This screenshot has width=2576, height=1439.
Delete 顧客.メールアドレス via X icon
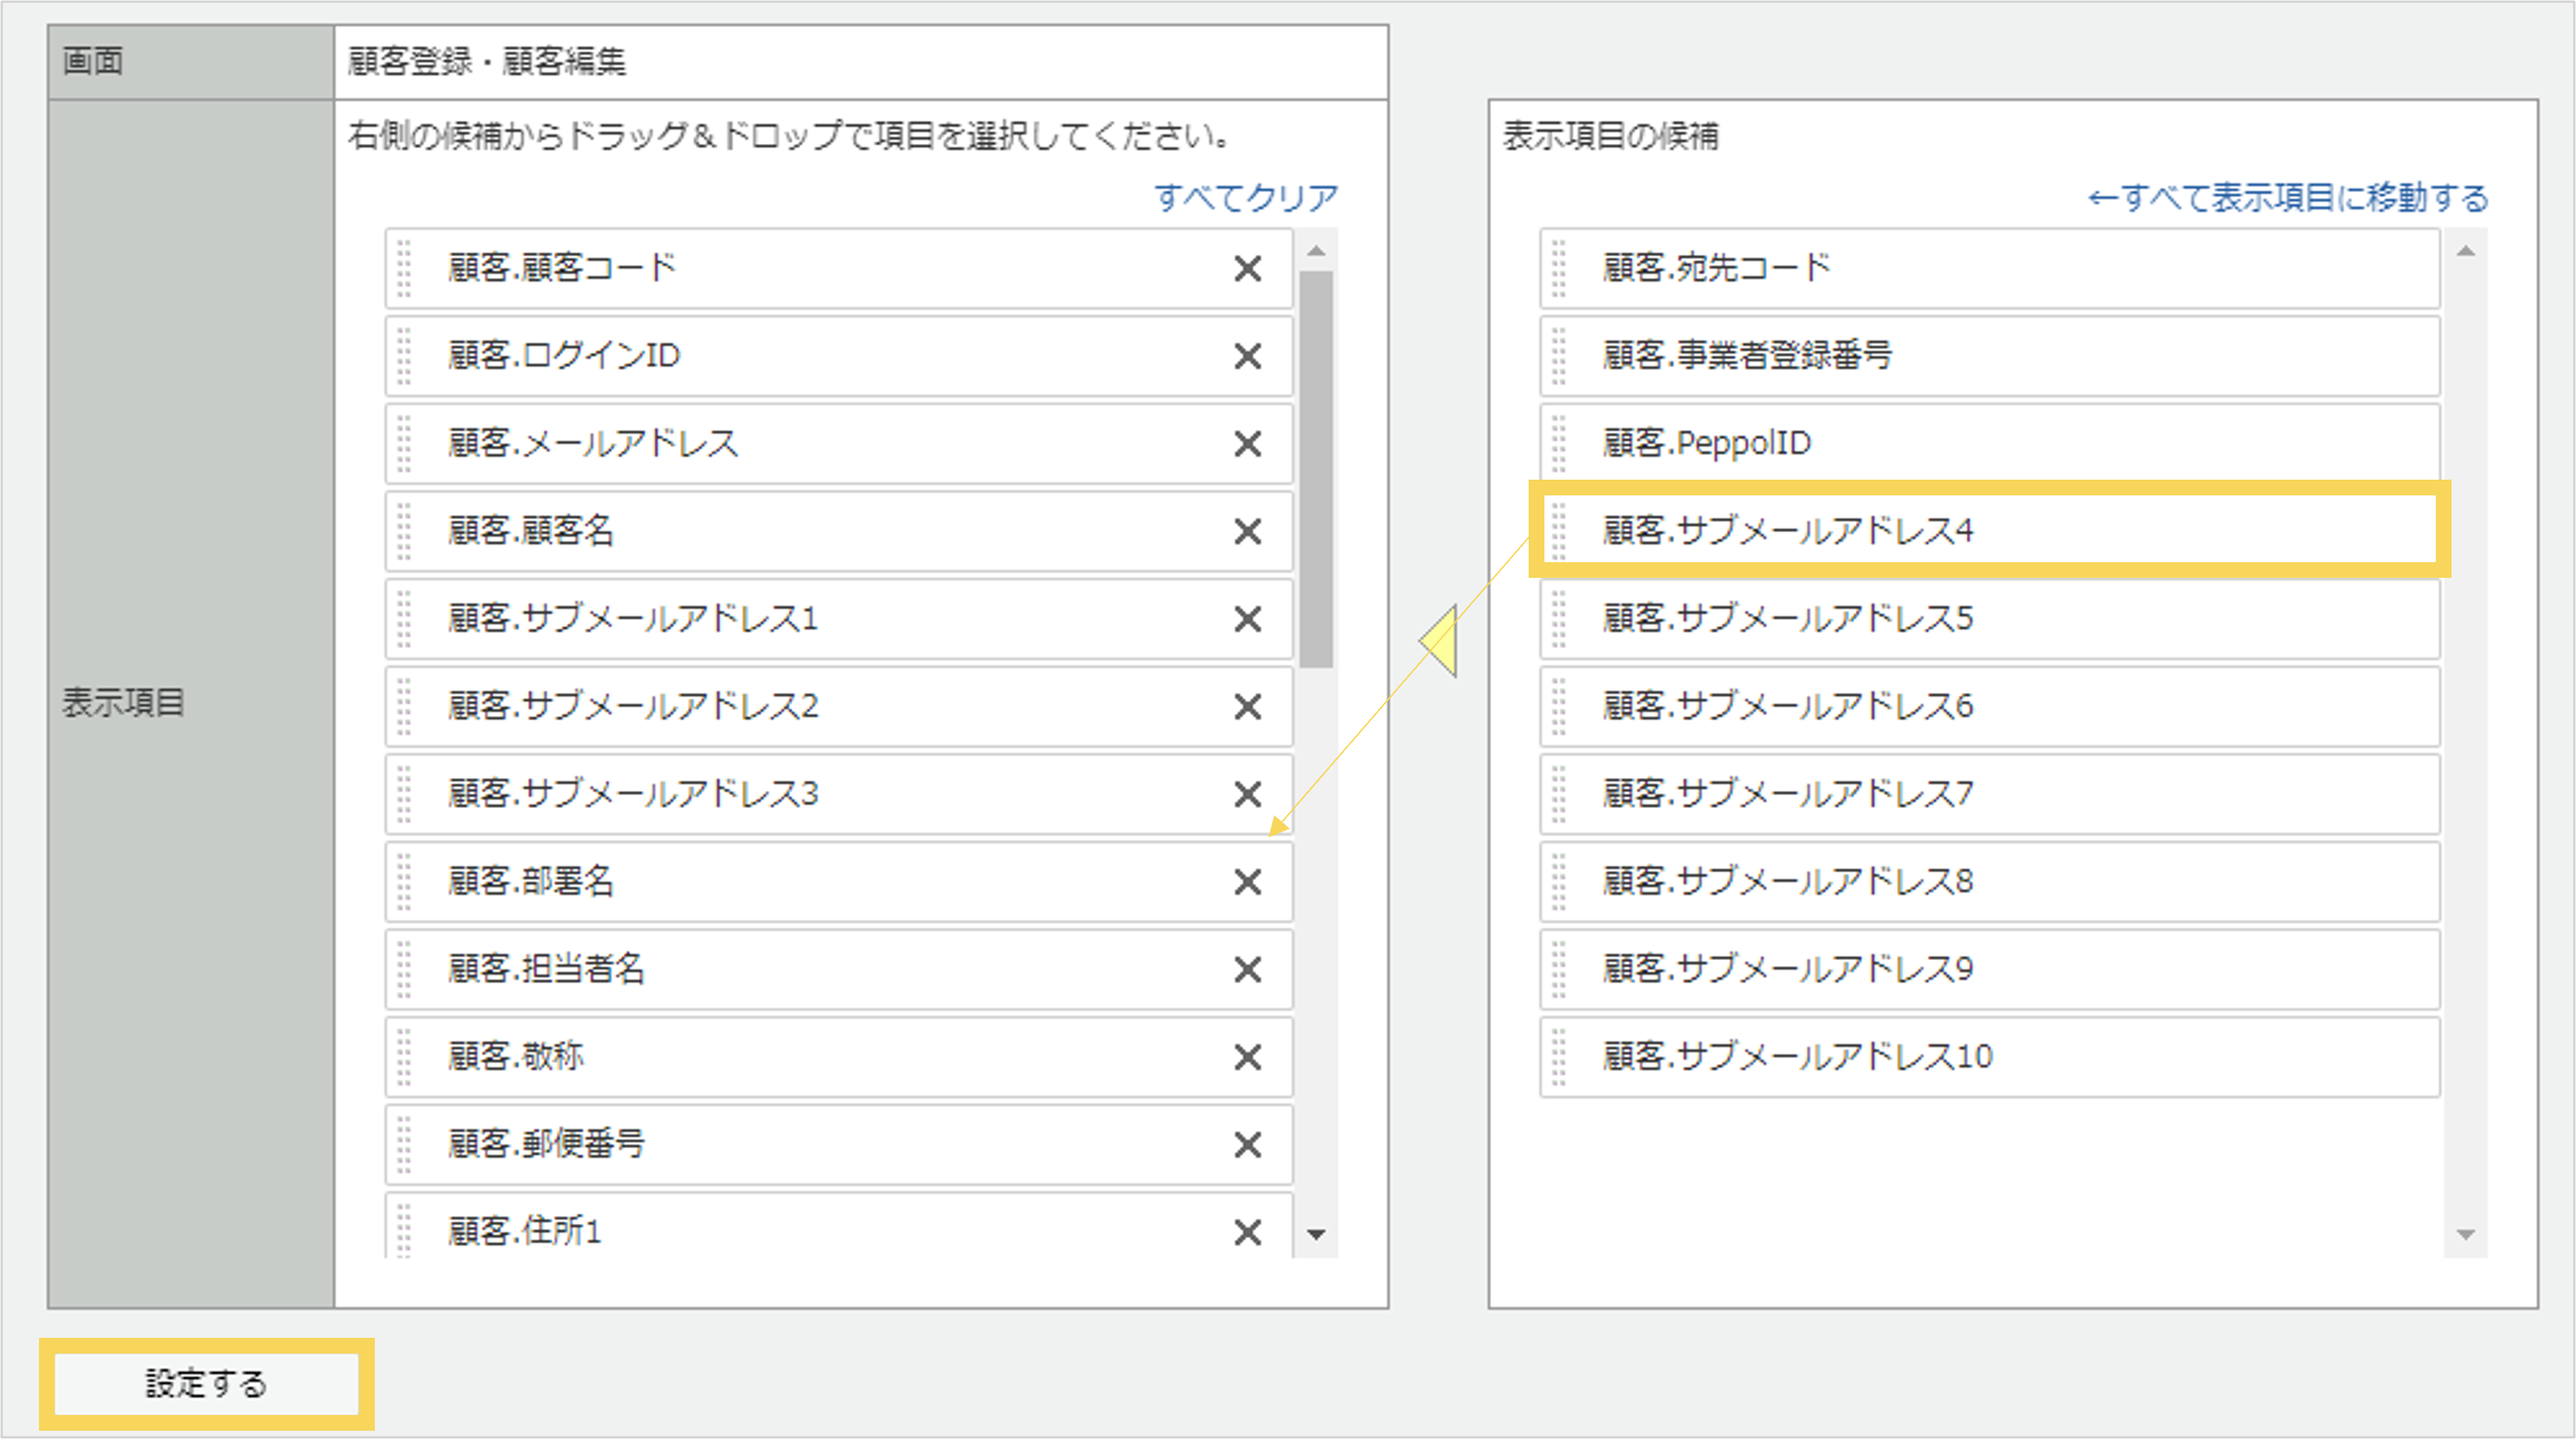coord(1247,443)
